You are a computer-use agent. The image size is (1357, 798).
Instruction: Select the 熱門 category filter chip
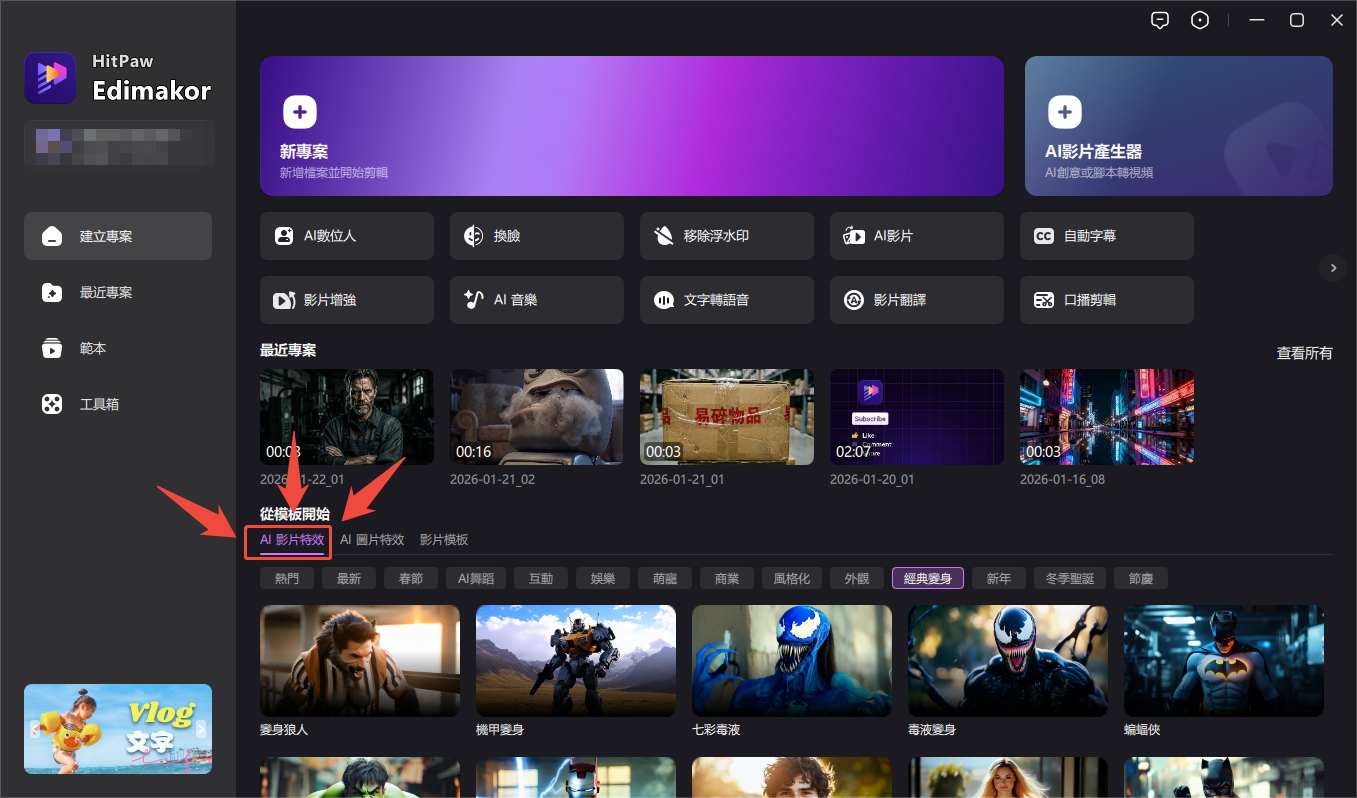287,578
